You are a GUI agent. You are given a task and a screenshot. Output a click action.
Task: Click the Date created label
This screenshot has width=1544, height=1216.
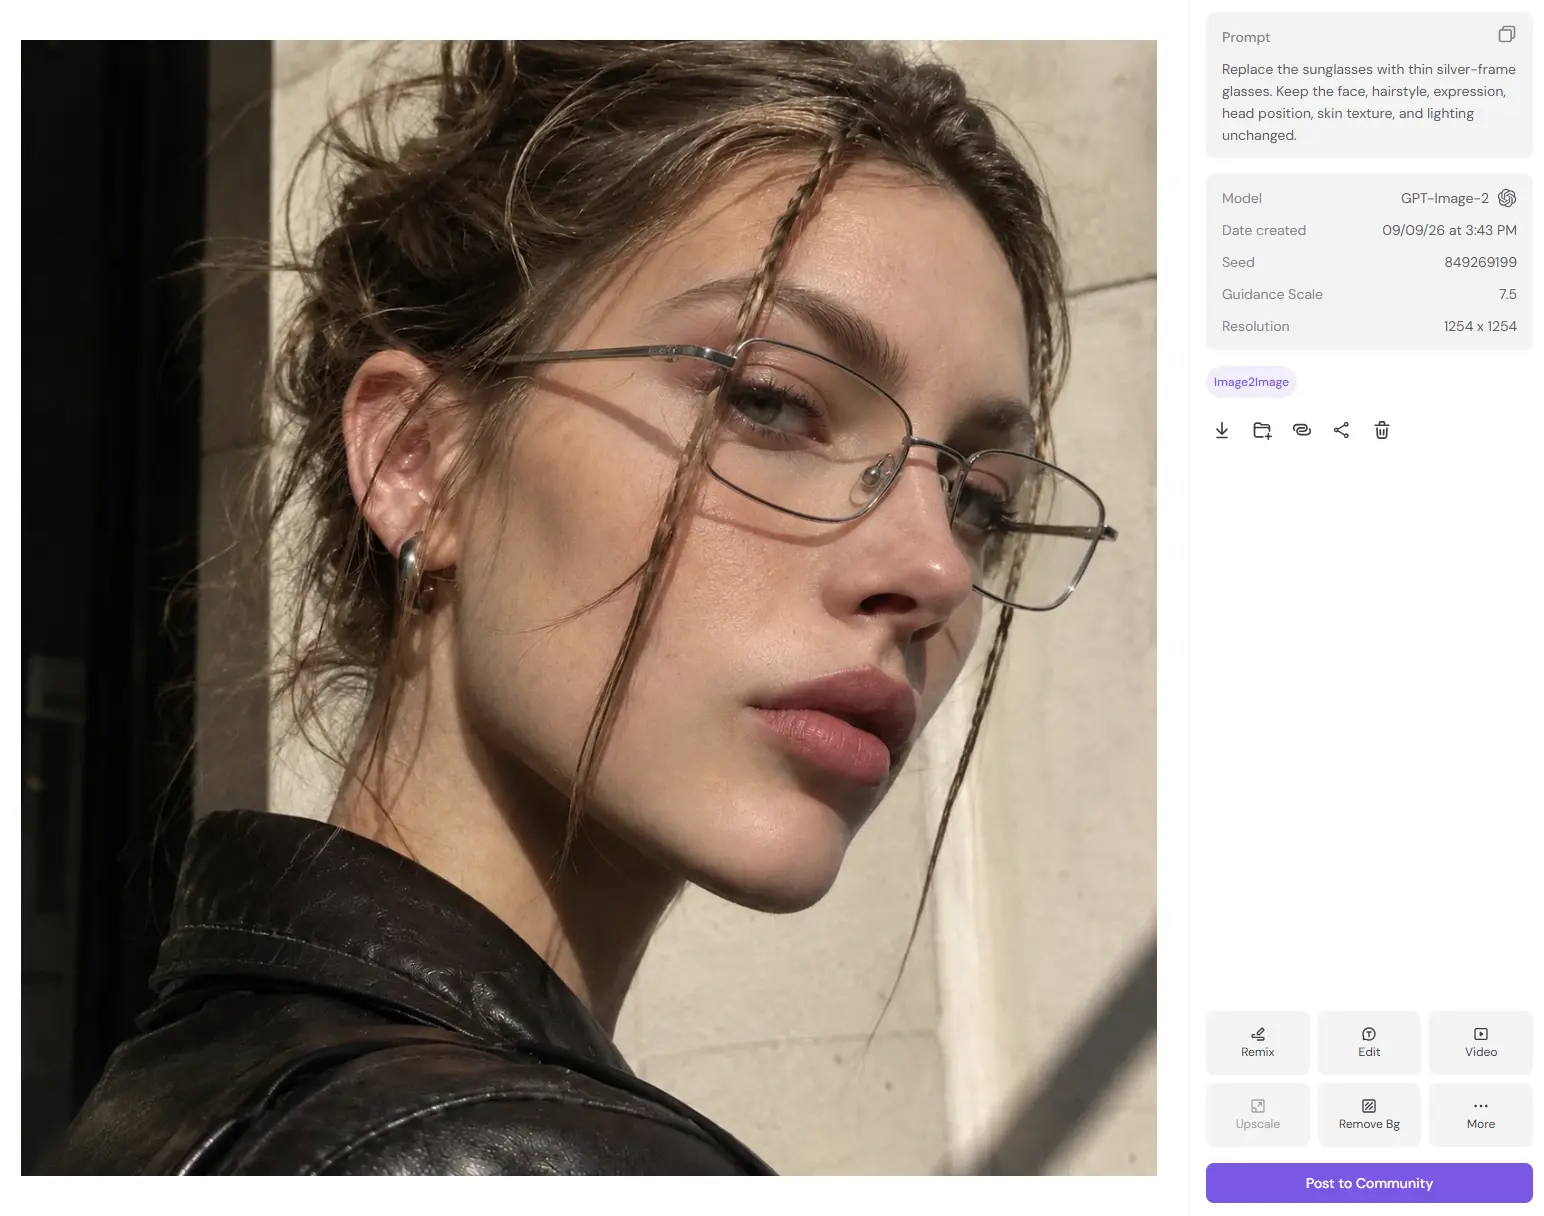click(x=1264, y=230)
